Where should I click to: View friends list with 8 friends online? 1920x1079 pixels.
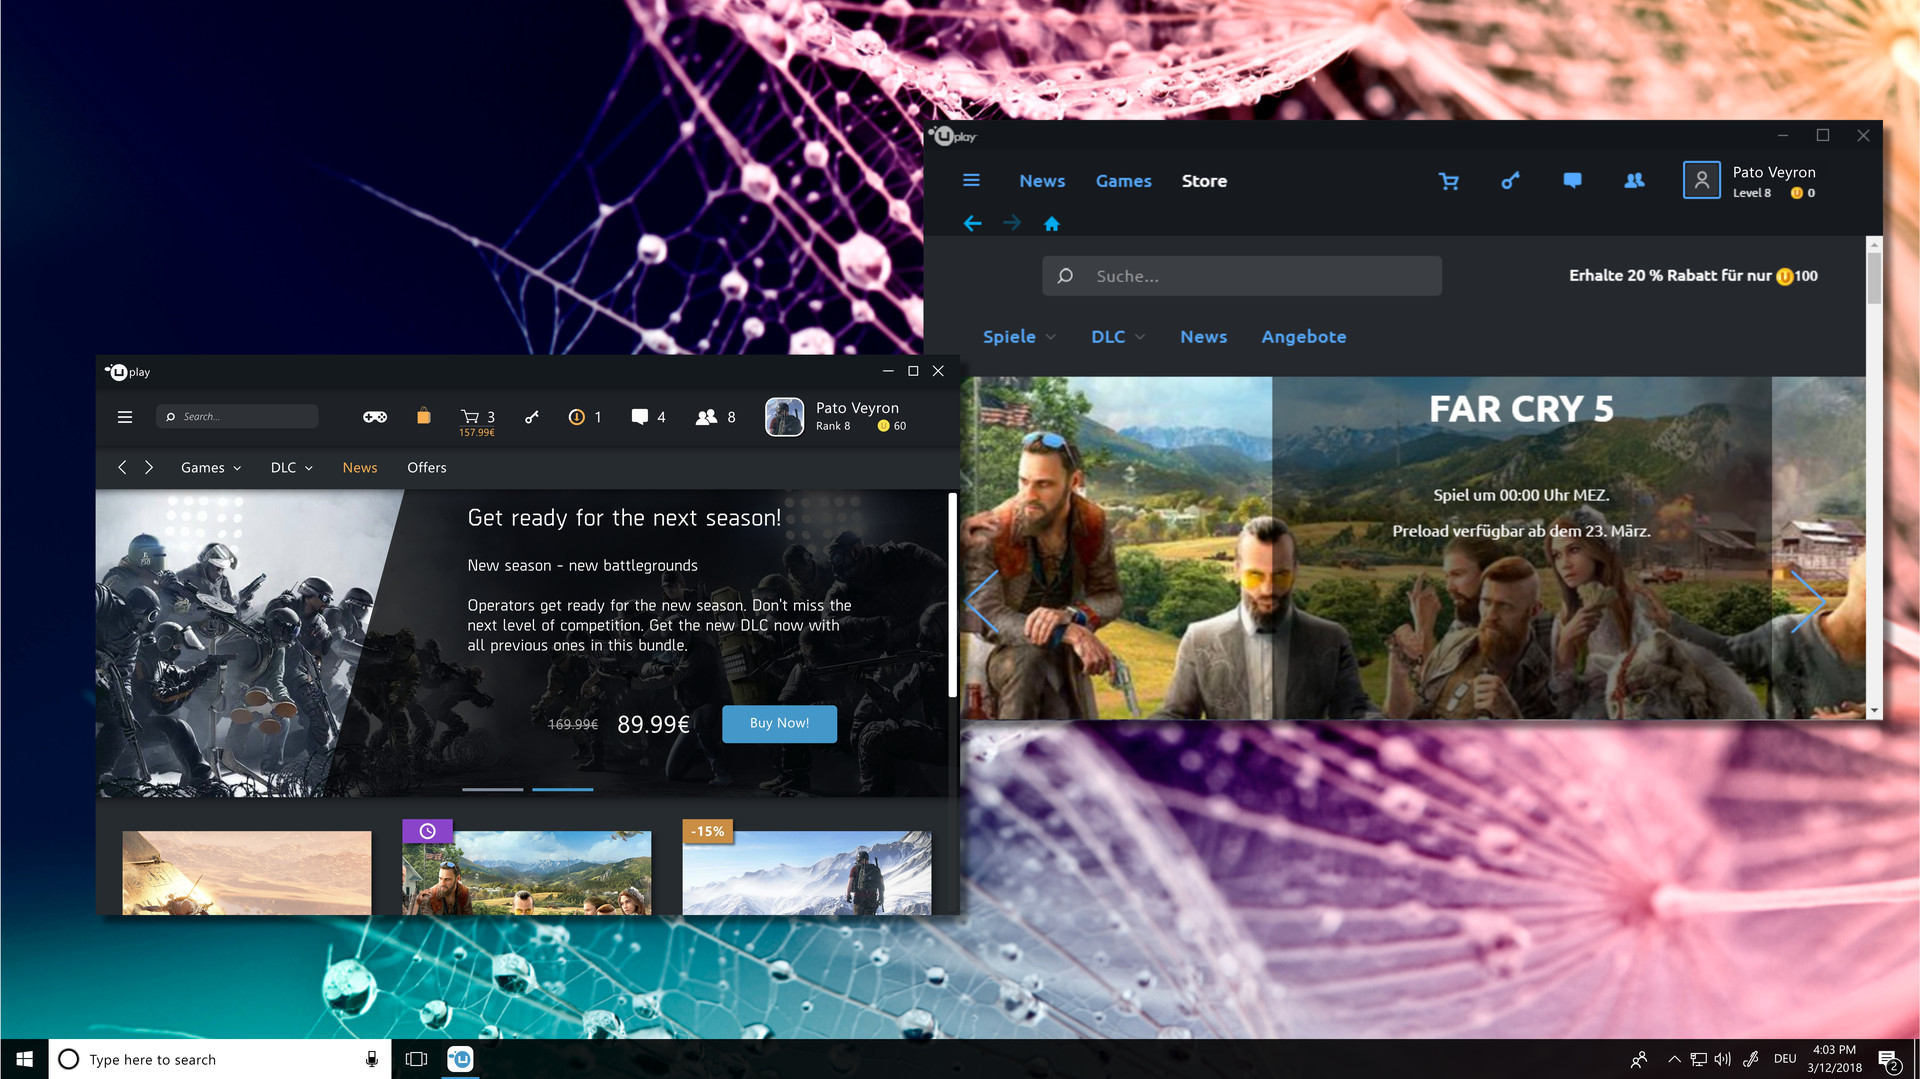[708, 417]
